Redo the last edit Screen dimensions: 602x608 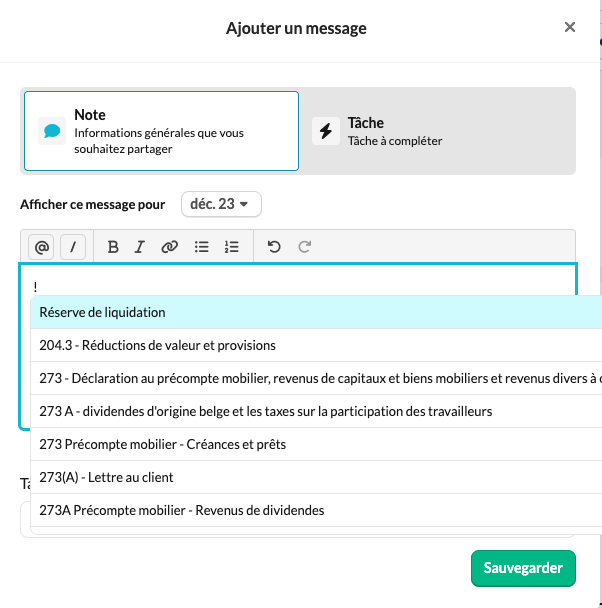coord(305,247)
